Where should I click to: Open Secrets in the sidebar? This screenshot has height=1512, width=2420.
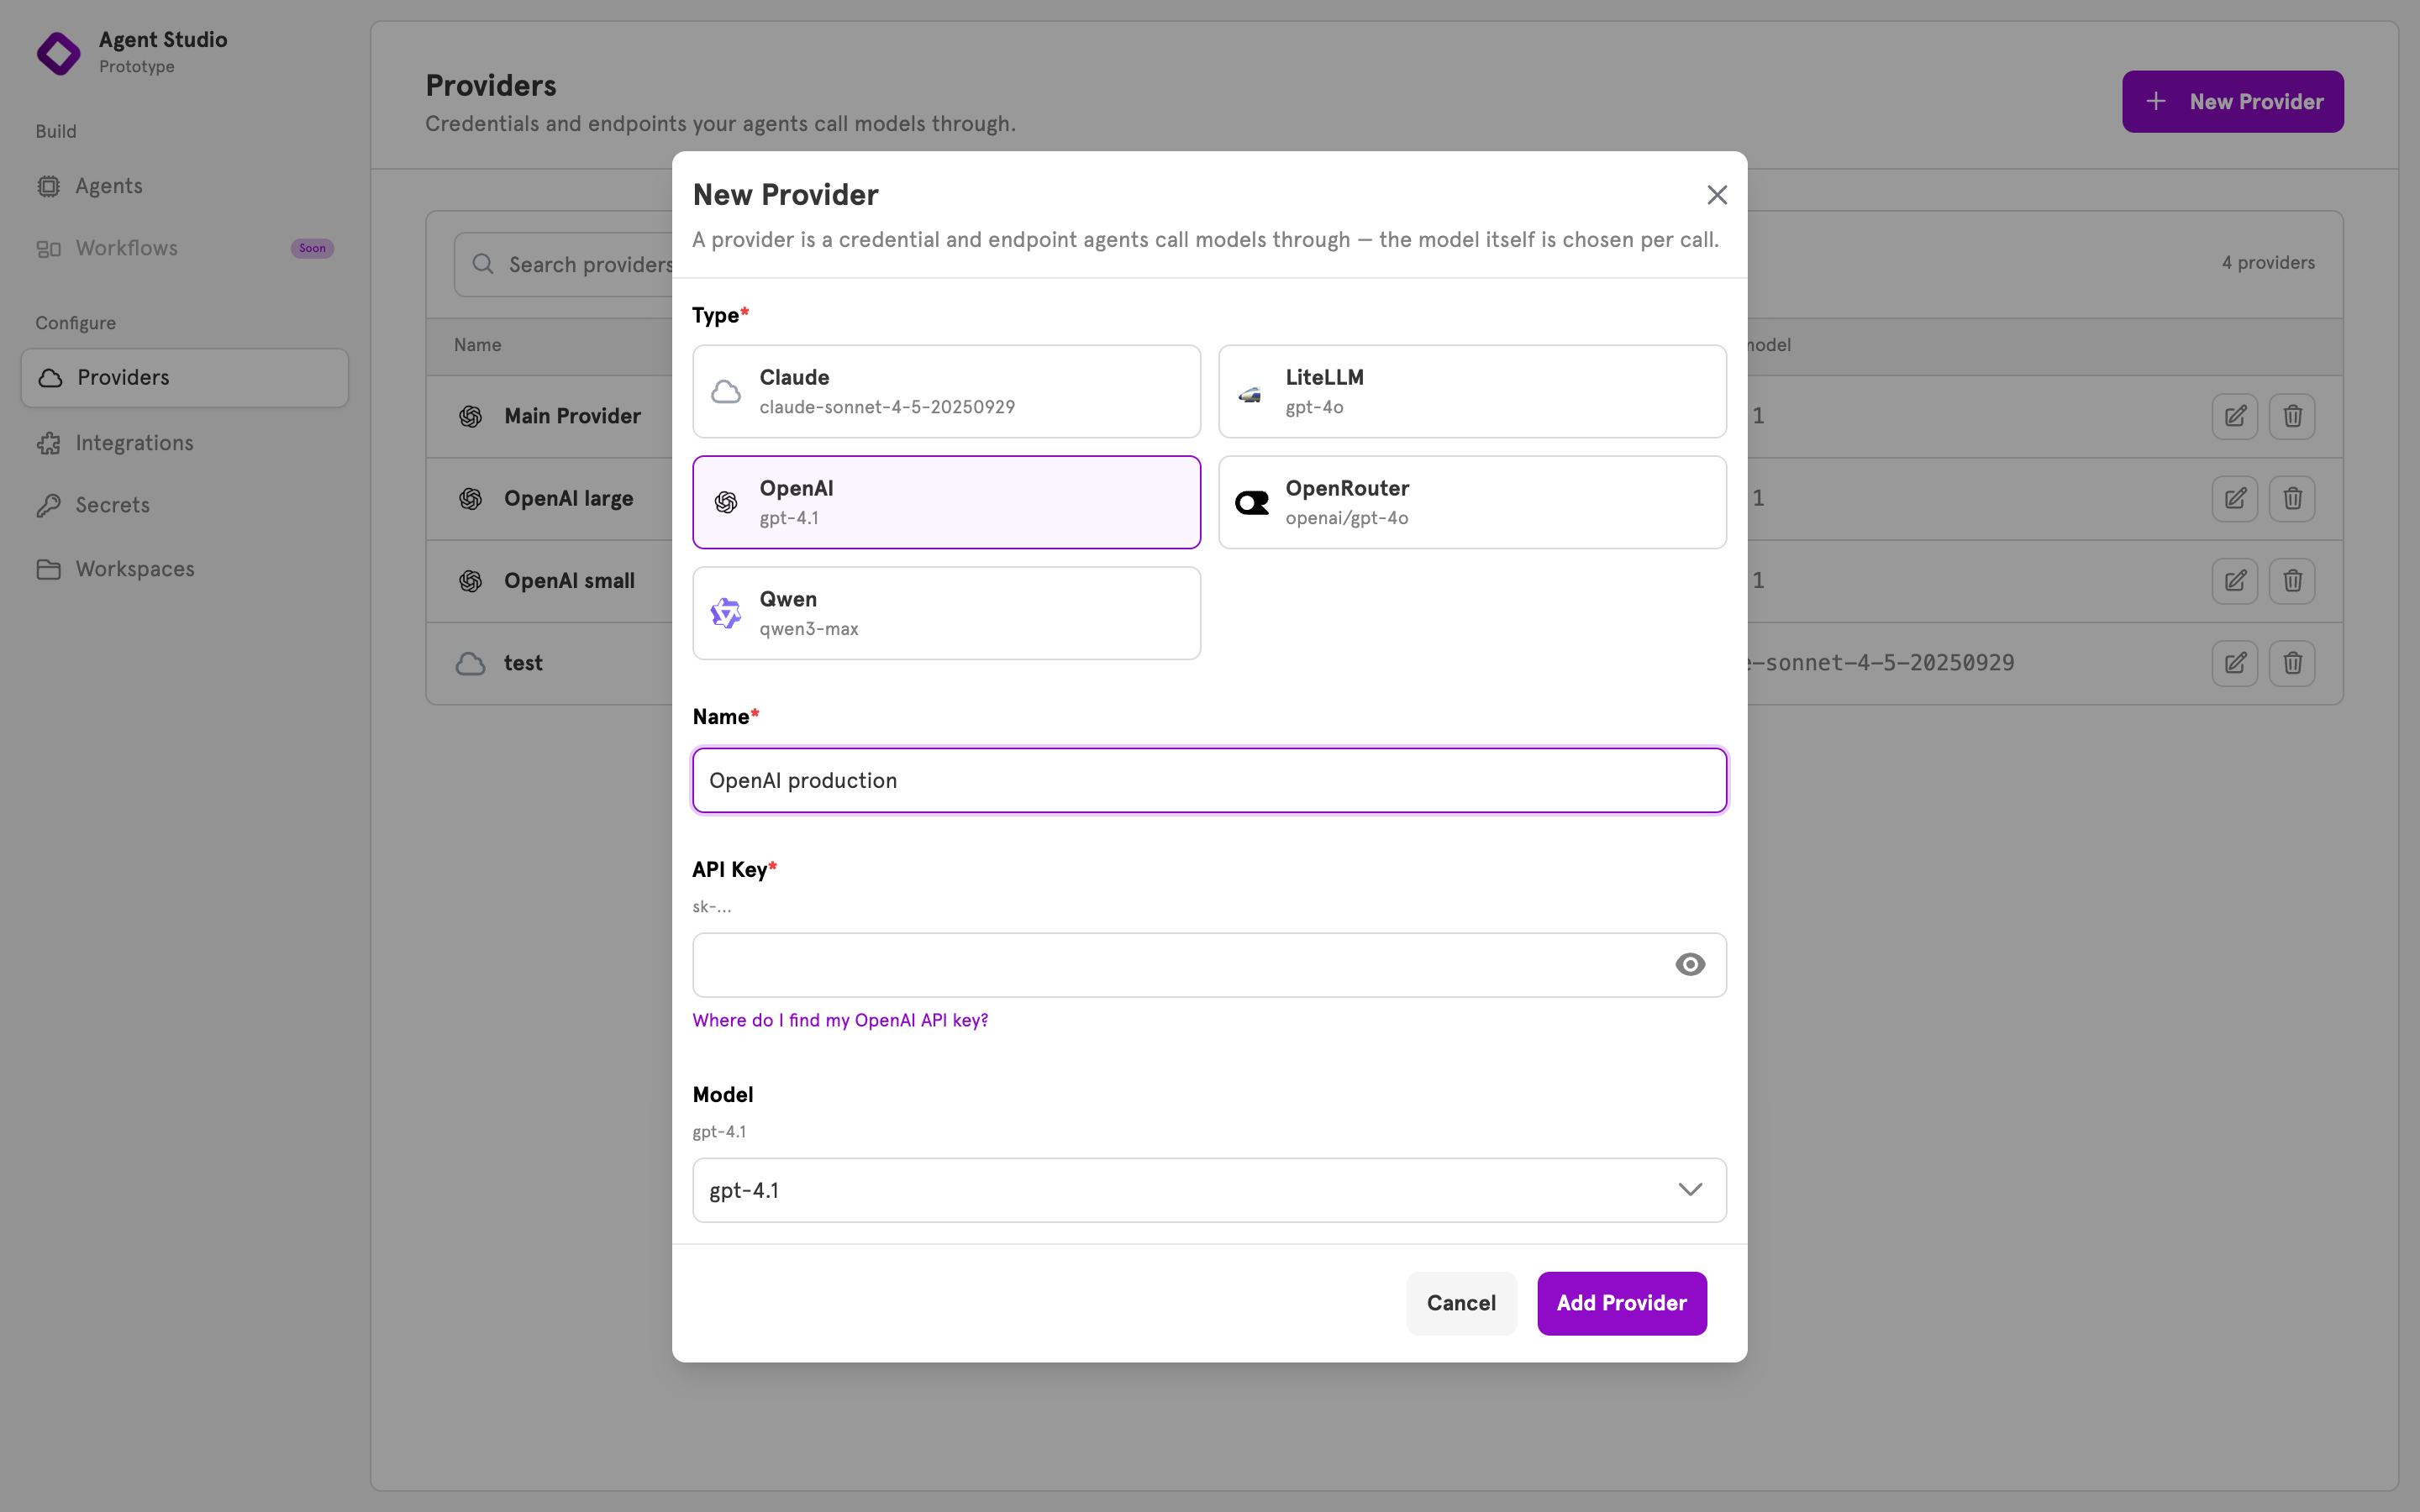pos(185,505)
